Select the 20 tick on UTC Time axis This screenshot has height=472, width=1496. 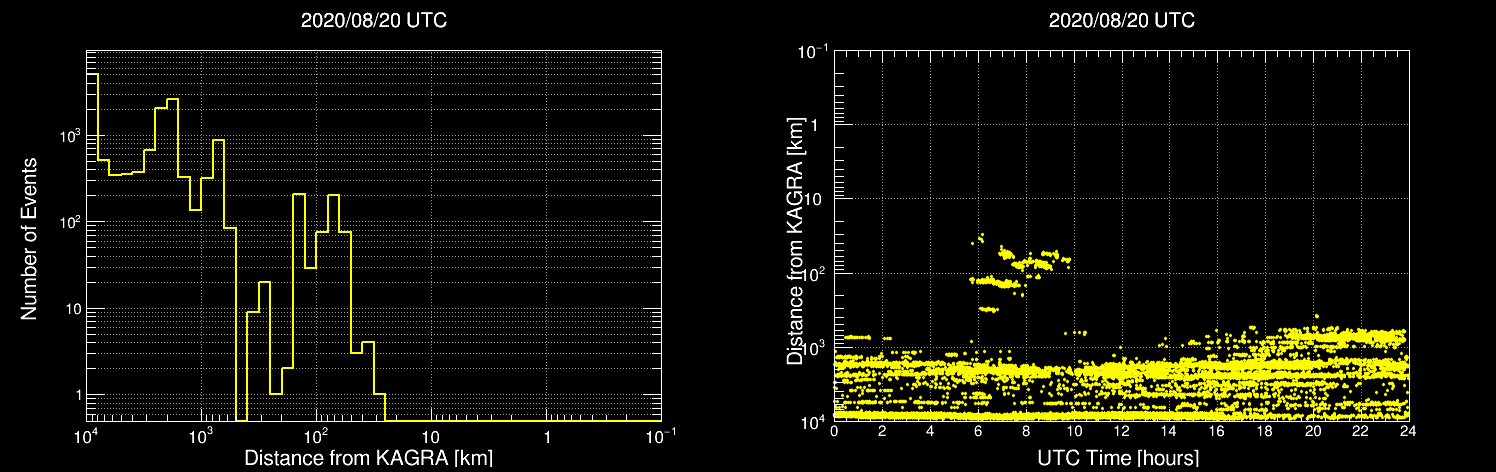coord(1313,432)
